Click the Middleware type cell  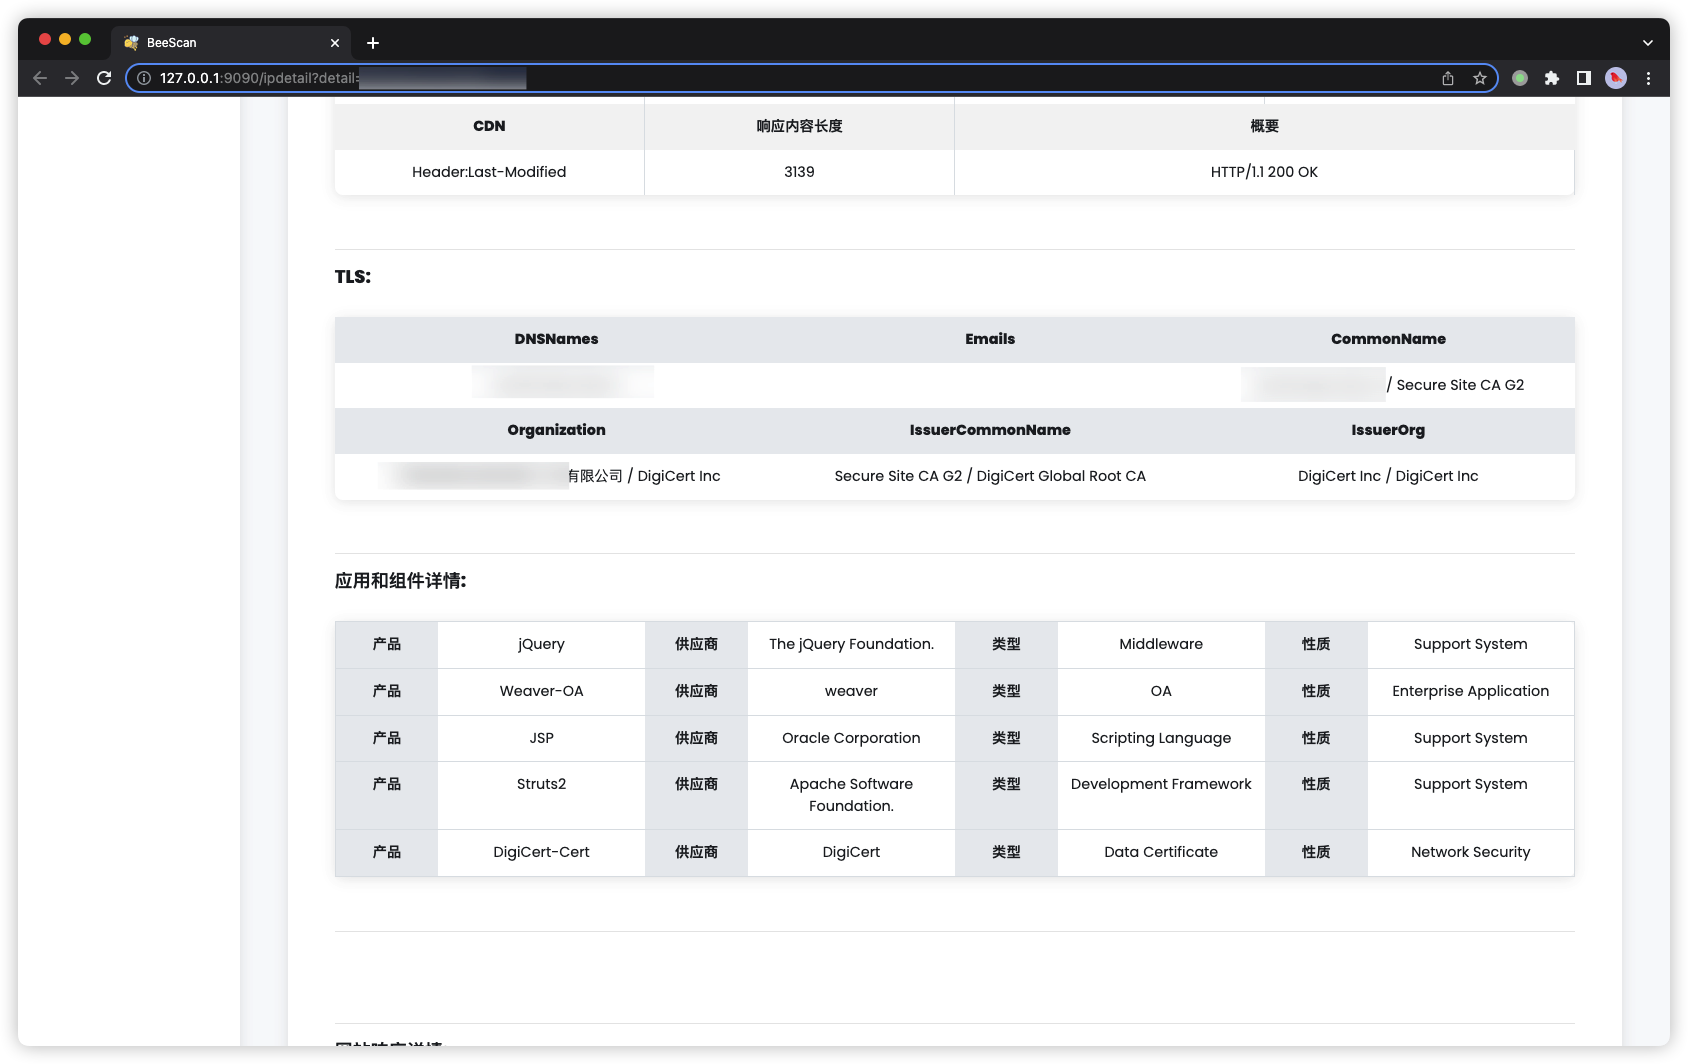pyautogui.click(x=1161, y=645)
